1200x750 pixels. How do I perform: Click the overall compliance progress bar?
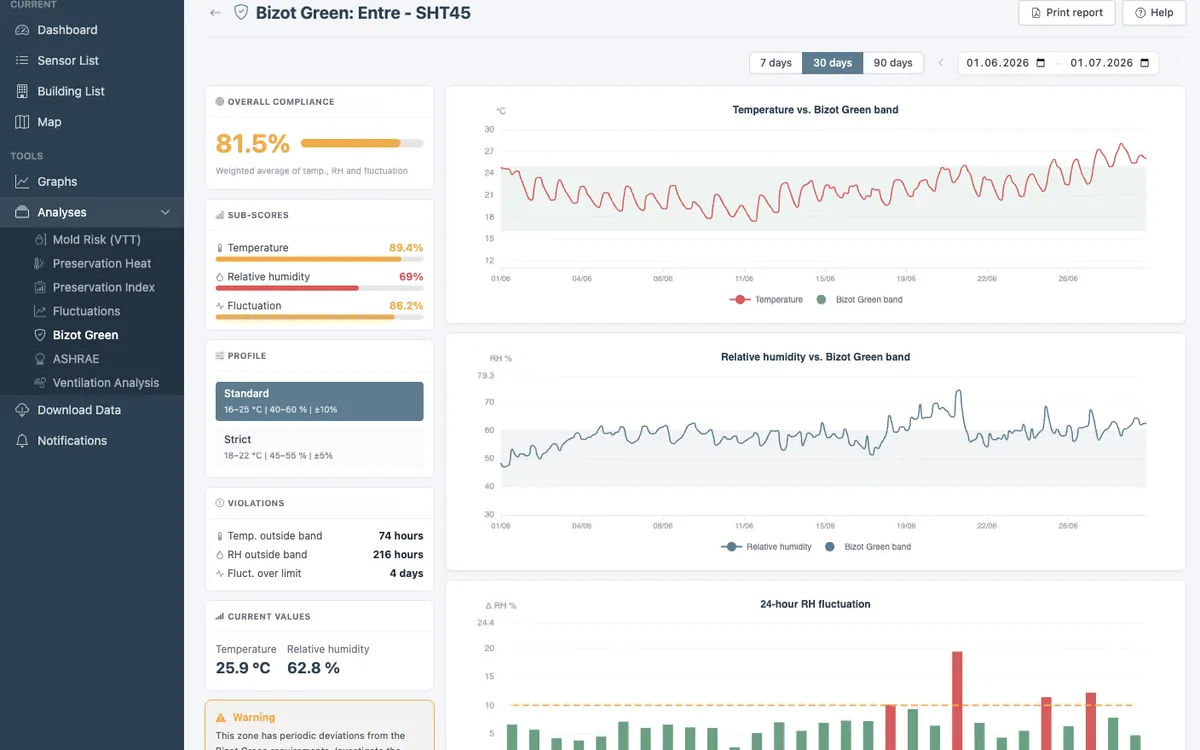coord(362,144)
